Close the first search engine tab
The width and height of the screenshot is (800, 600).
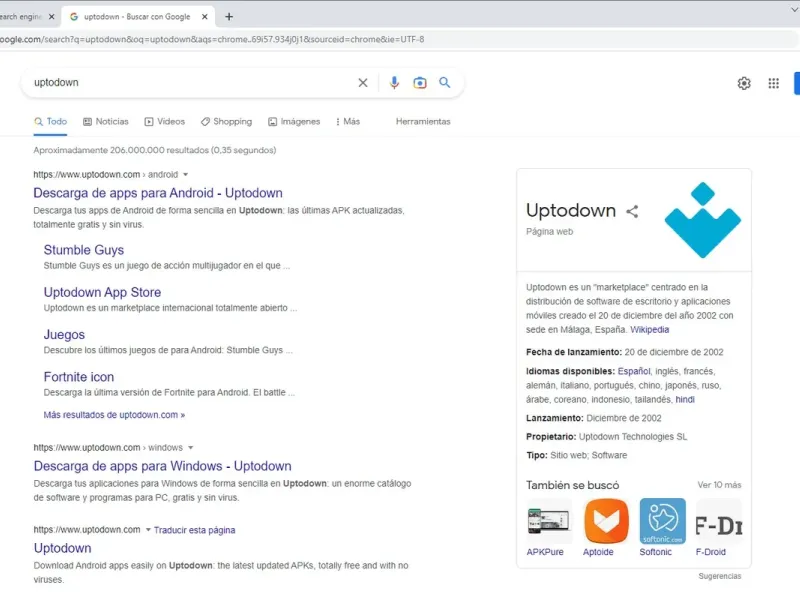(x=52, y=17)
